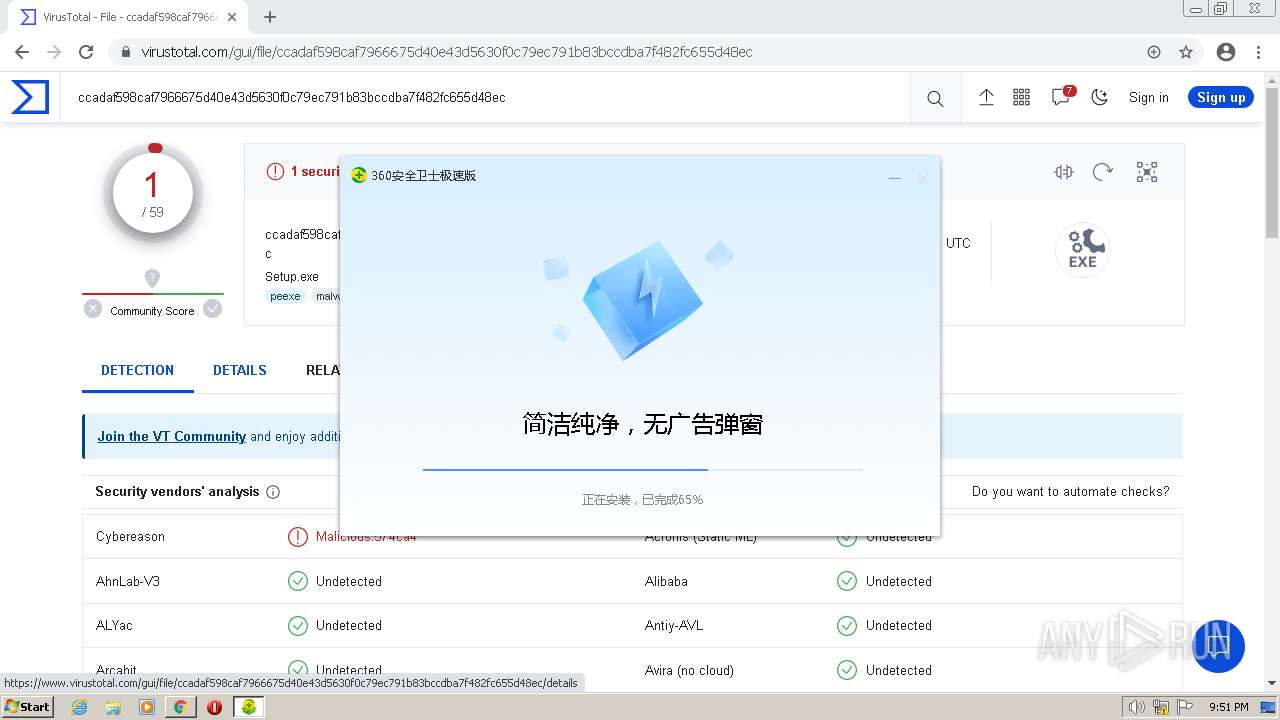
Task: Open Chrome from the taskbar
Action: pos(180,707)
